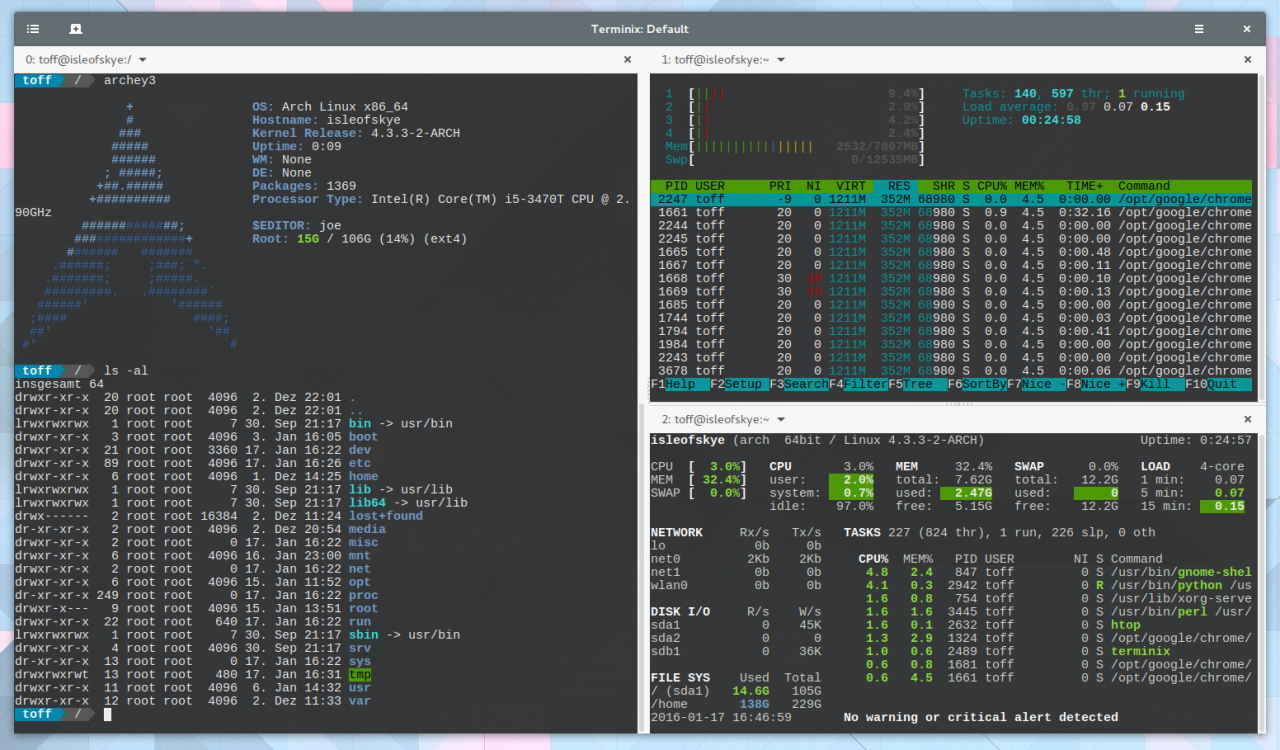Open htop F2 Setup
The width and height of the screenshot is (1280, 750).
(739, 384)
